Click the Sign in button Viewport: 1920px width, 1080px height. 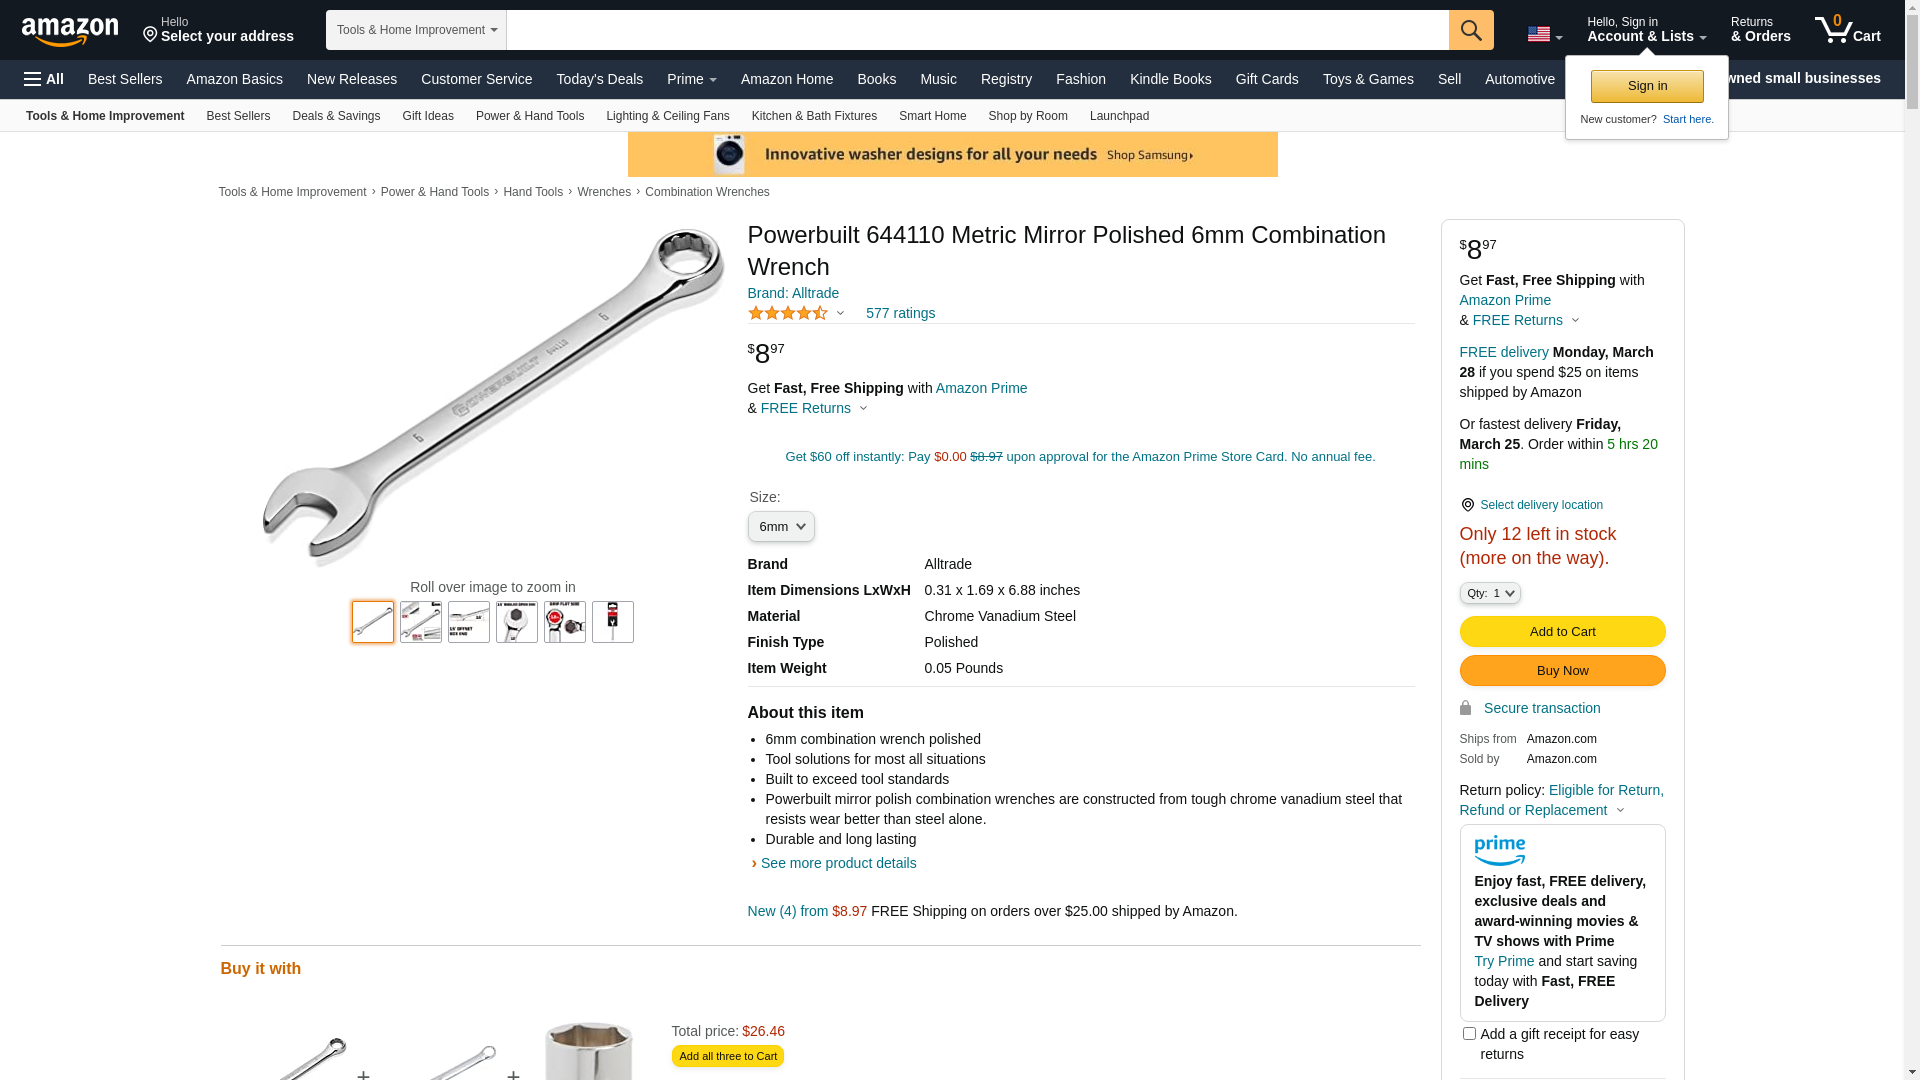(x=1647, y=86)
